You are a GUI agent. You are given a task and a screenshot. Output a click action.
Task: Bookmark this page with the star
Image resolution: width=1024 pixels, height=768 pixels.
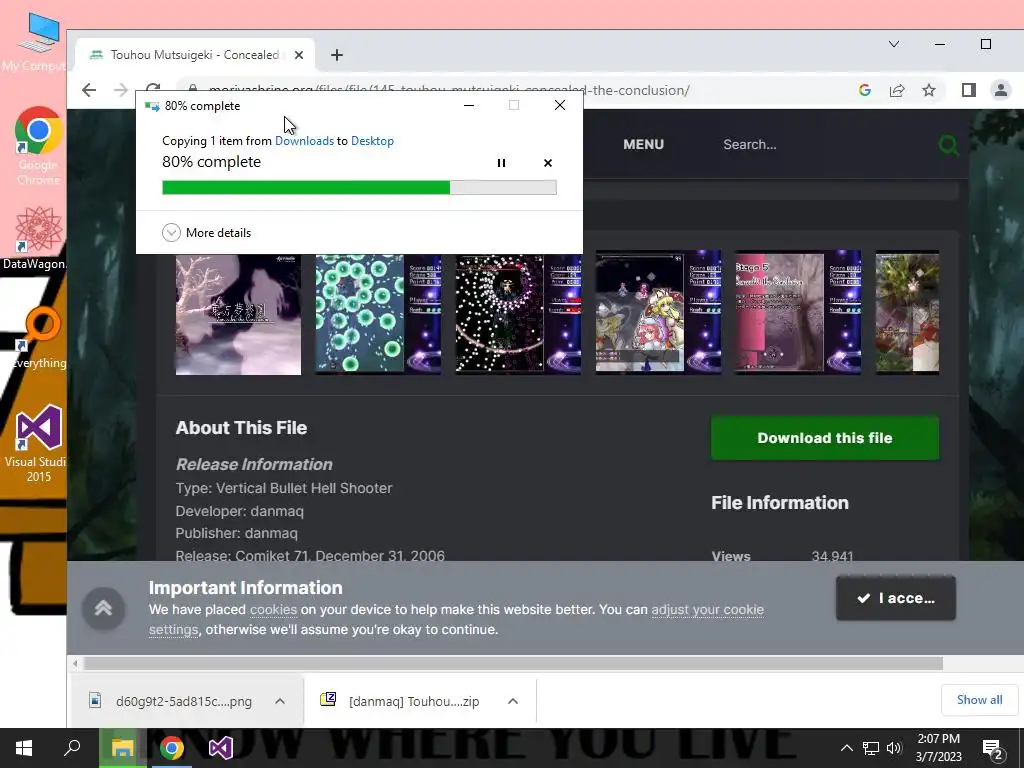click(929, 90)
